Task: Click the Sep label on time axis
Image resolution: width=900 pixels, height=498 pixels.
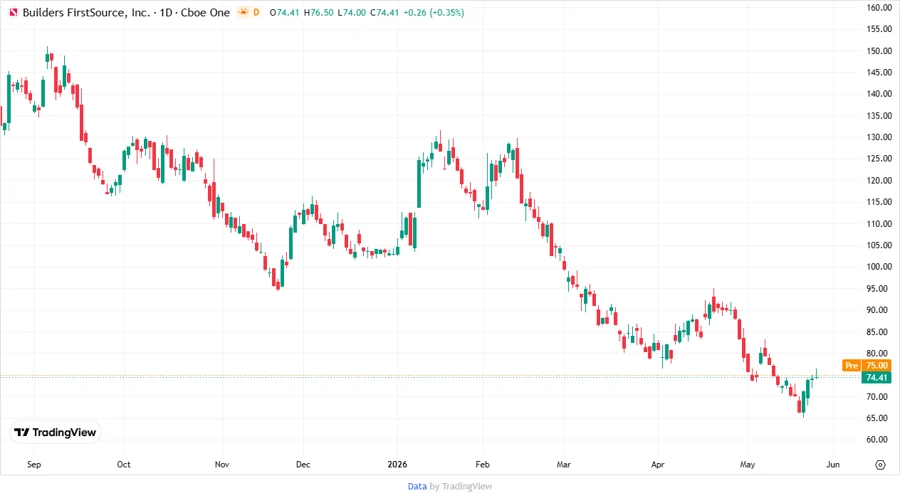Action: coord(34,464)
